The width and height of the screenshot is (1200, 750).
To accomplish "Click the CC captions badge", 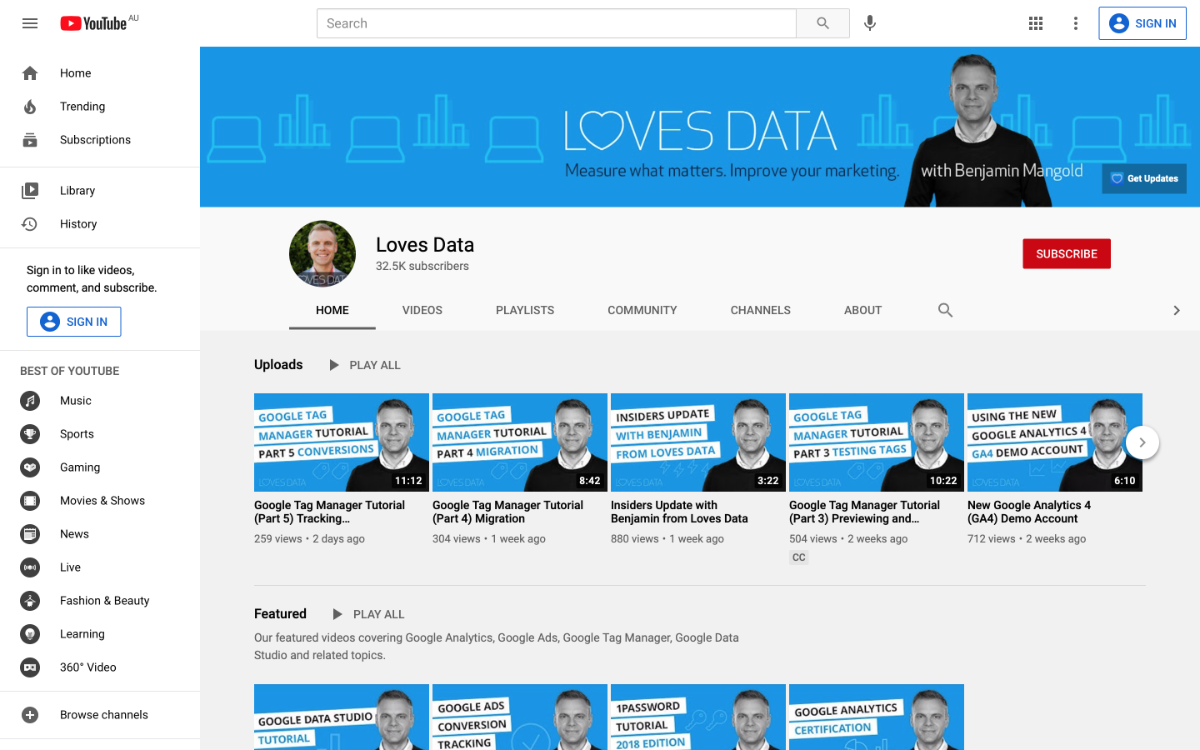I will tap(798, 558).
